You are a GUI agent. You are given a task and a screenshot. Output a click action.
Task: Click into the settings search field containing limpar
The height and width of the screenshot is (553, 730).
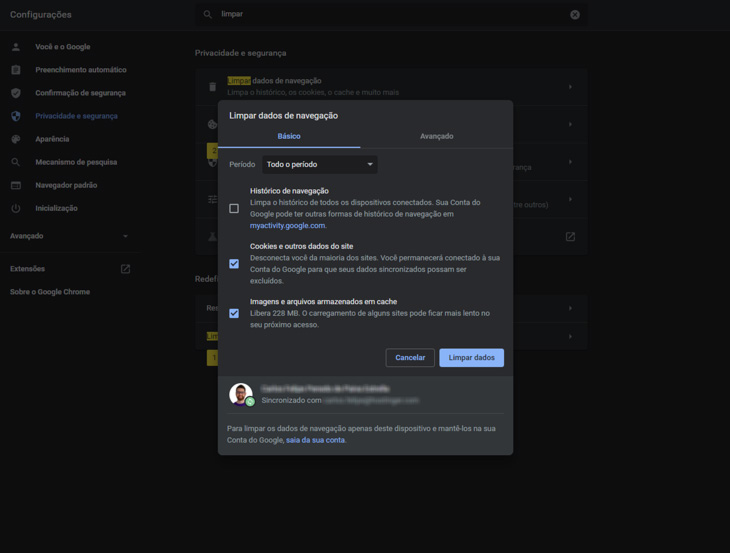[x=391, y=14]
